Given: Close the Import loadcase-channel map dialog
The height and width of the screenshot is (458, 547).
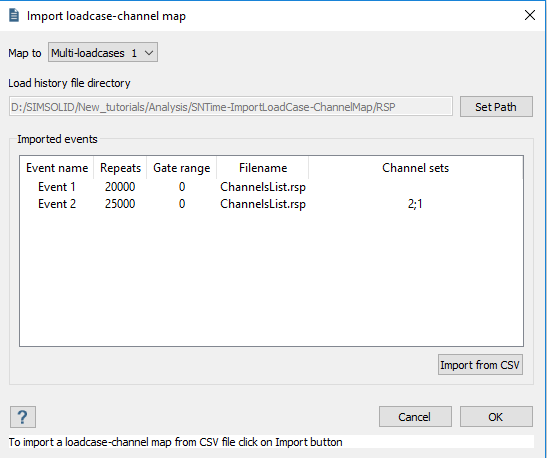Looking at the screenshot, I should 530,15.
